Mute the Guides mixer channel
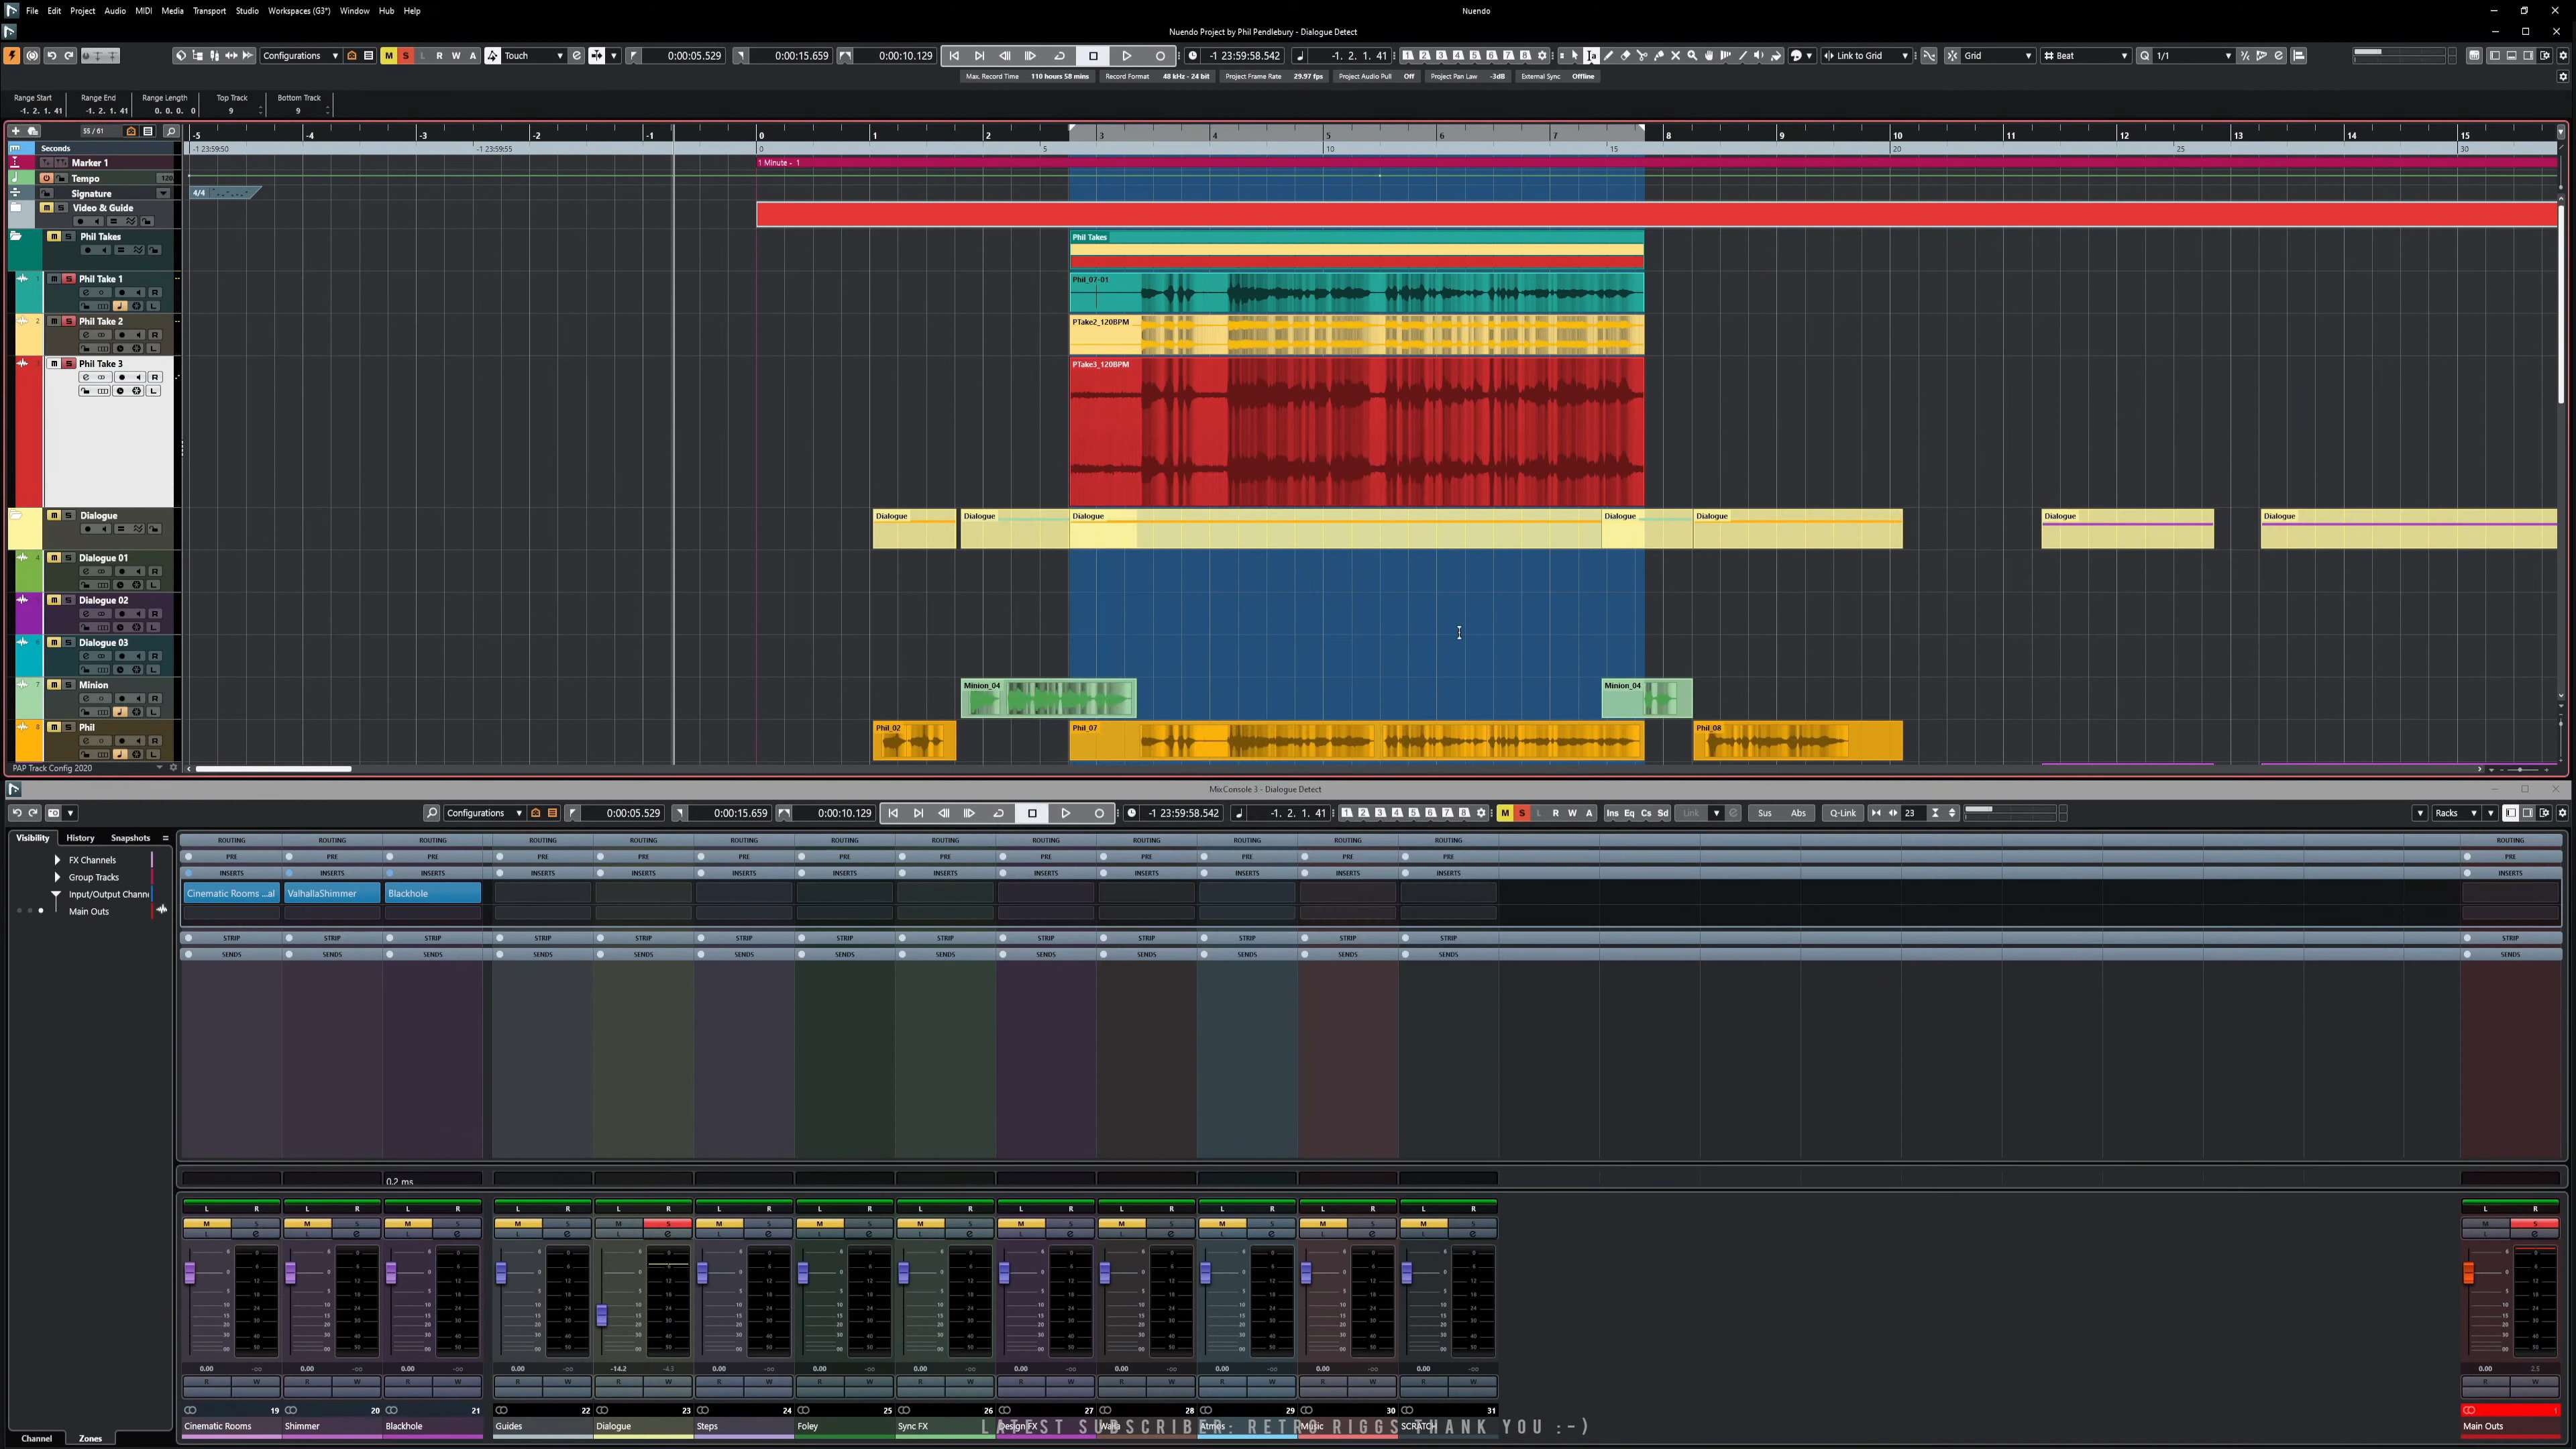The image size is (2576, 1449). click(518, 1224)
